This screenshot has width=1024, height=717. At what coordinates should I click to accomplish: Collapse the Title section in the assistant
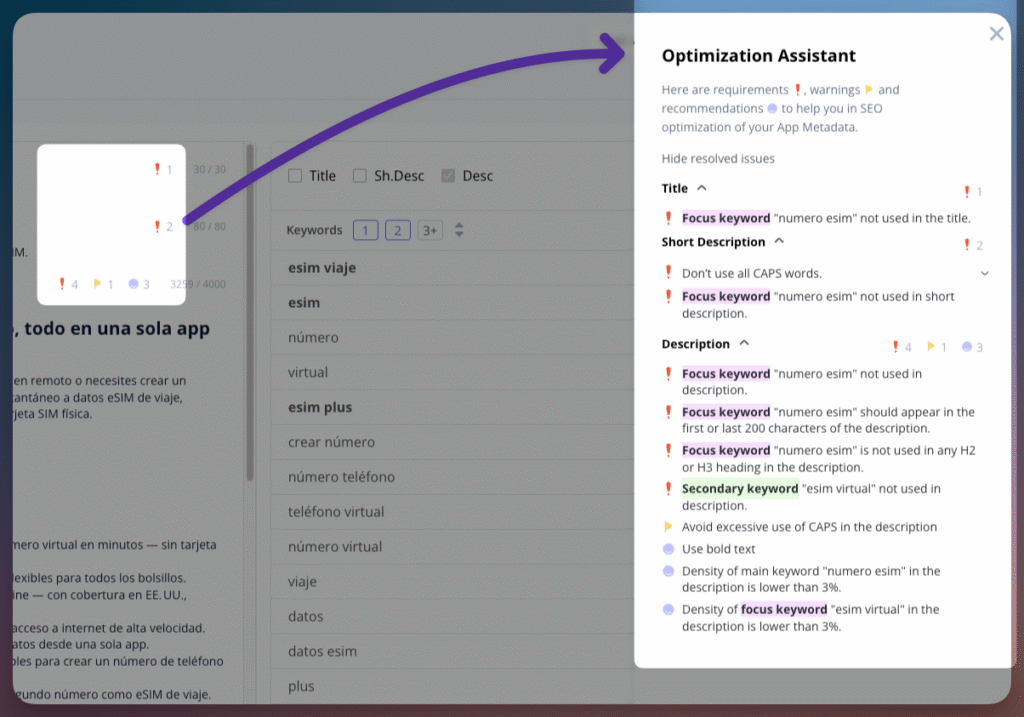702,188
